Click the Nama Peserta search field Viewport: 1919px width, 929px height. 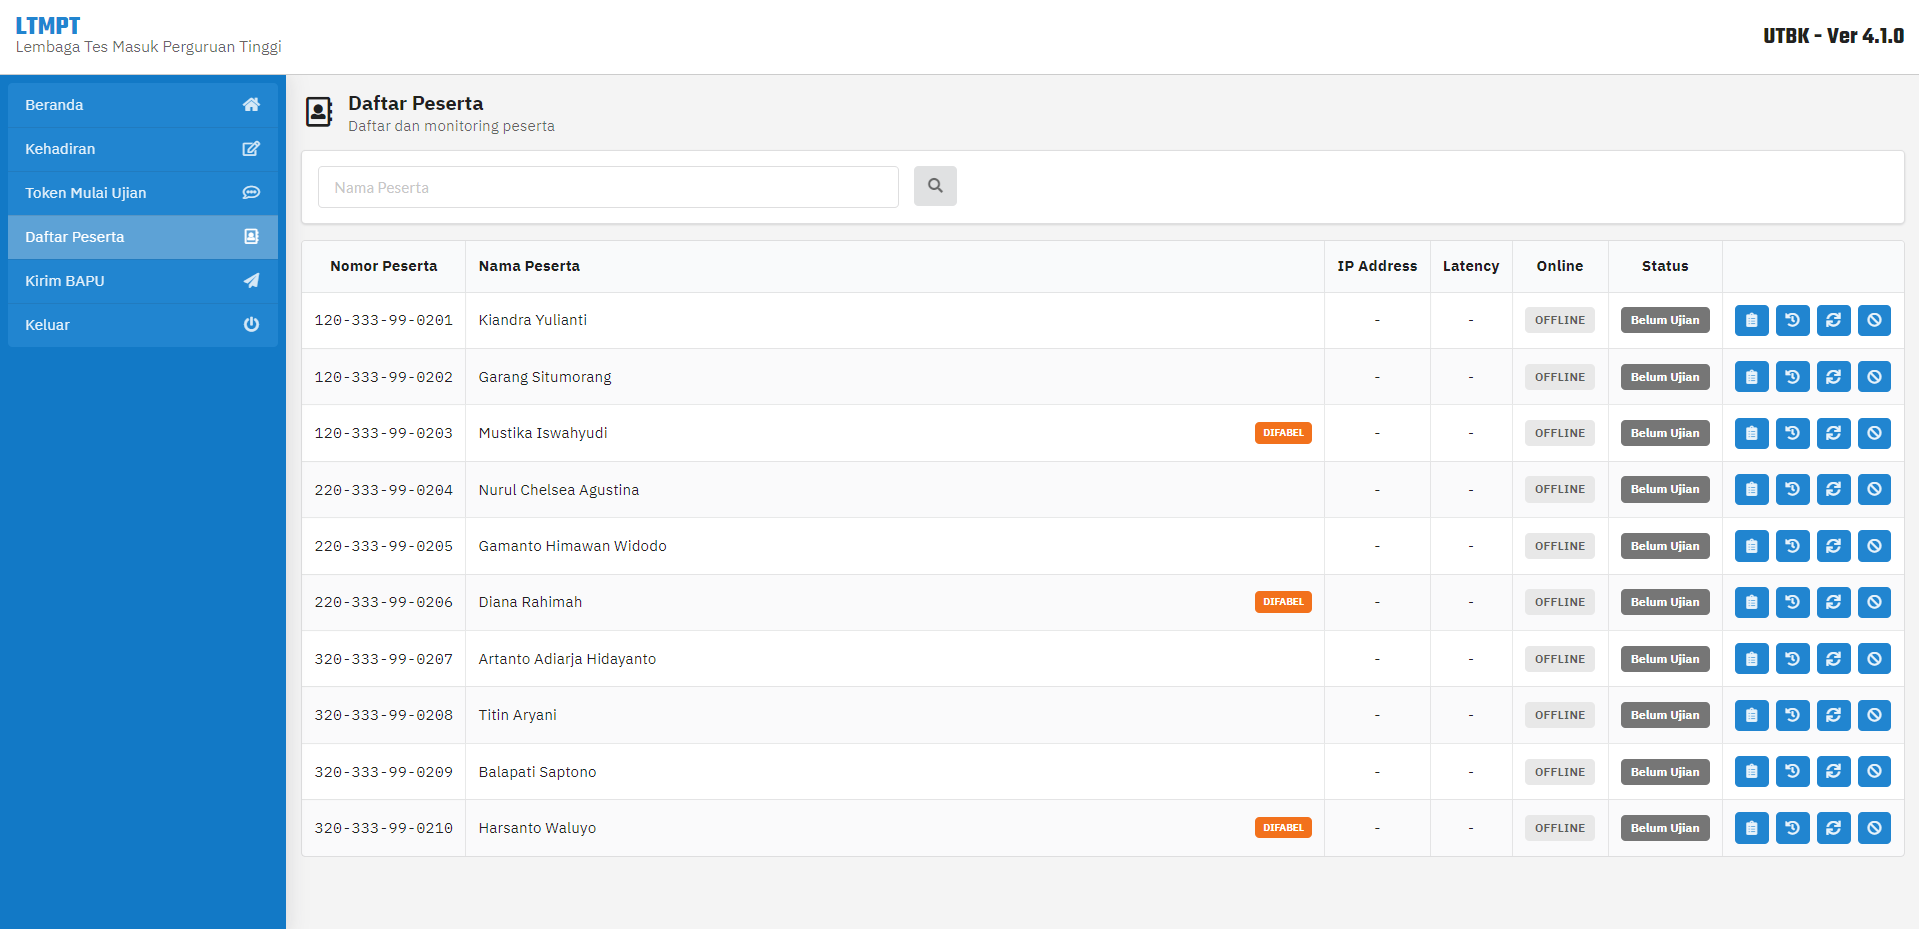pos(608,187)
